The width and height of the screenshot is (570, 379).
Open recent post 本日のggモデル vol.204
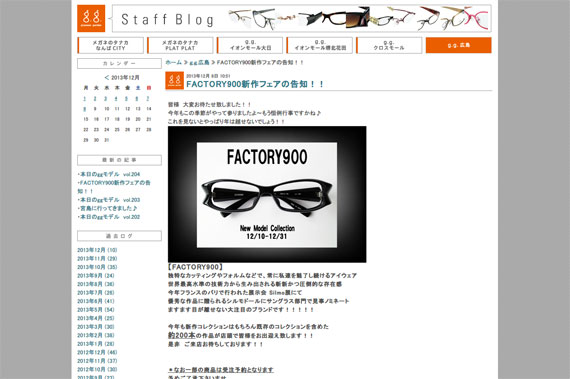[x=110, y=174]
